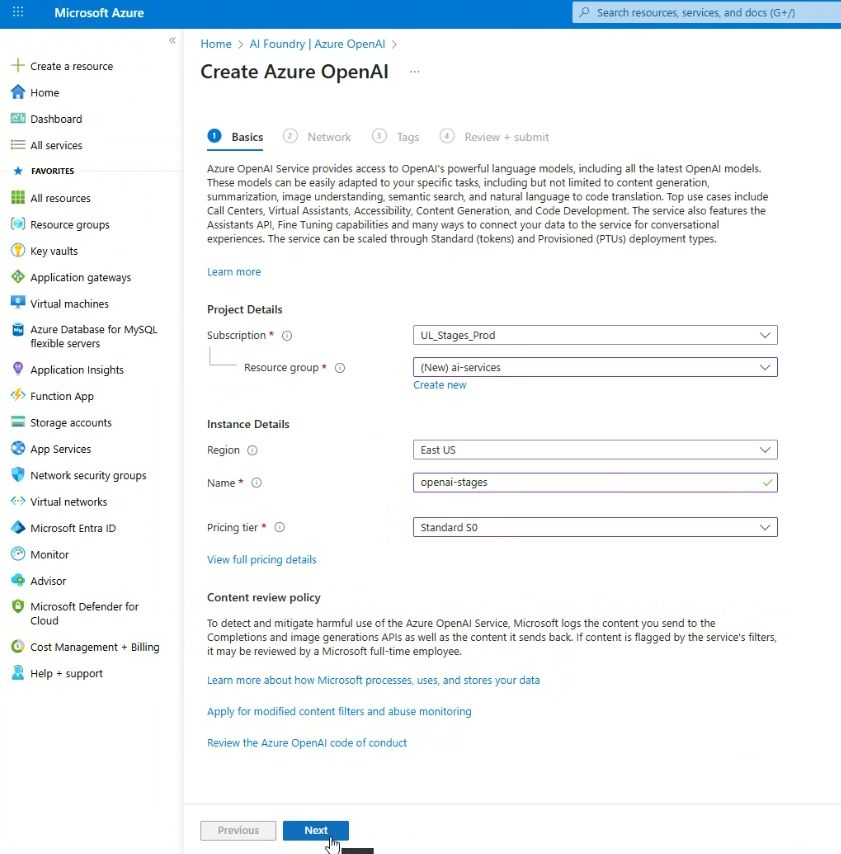Image resolution: width=841 pixels, height=854 pixels.
Task: Click the info icon next to Subscription
Action: click(287, 336)
